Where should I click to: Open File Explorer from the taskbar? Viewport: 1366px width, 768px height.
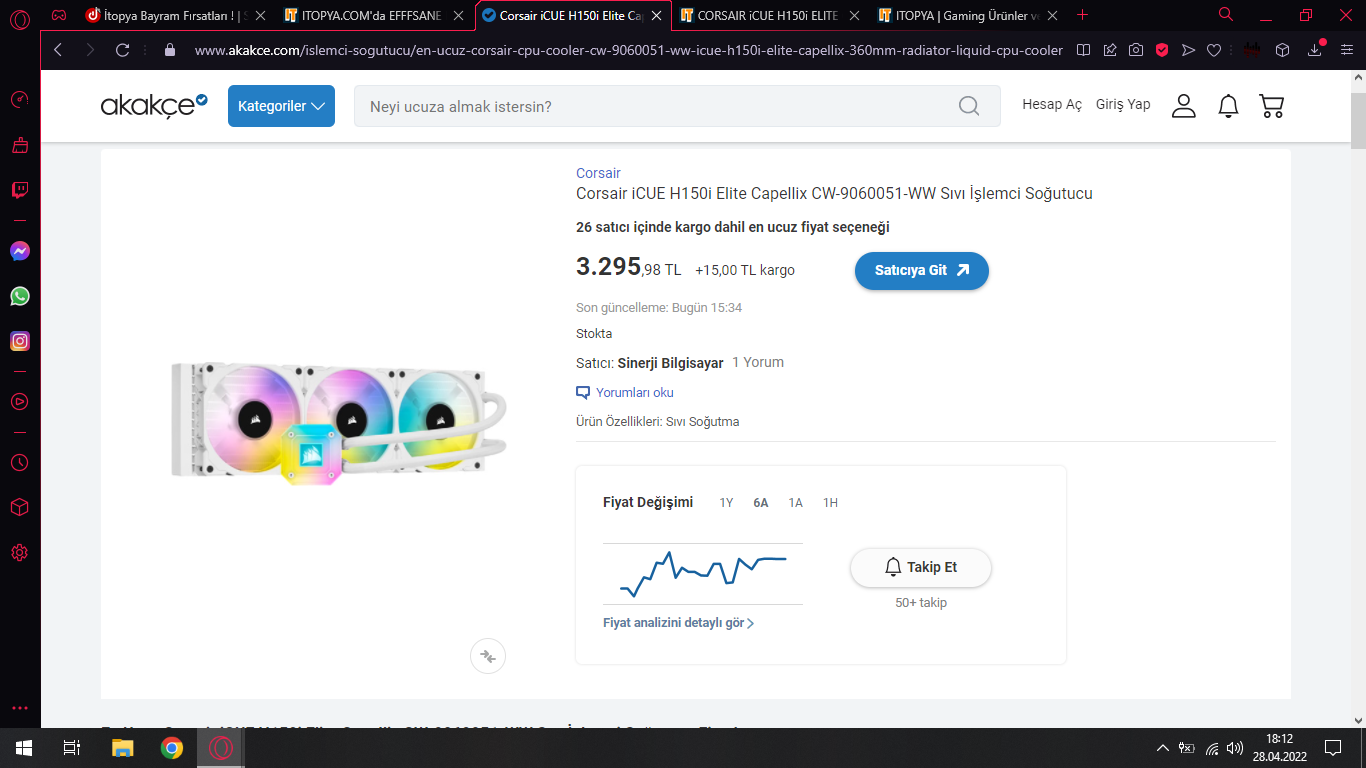click(x=122, y=748)
